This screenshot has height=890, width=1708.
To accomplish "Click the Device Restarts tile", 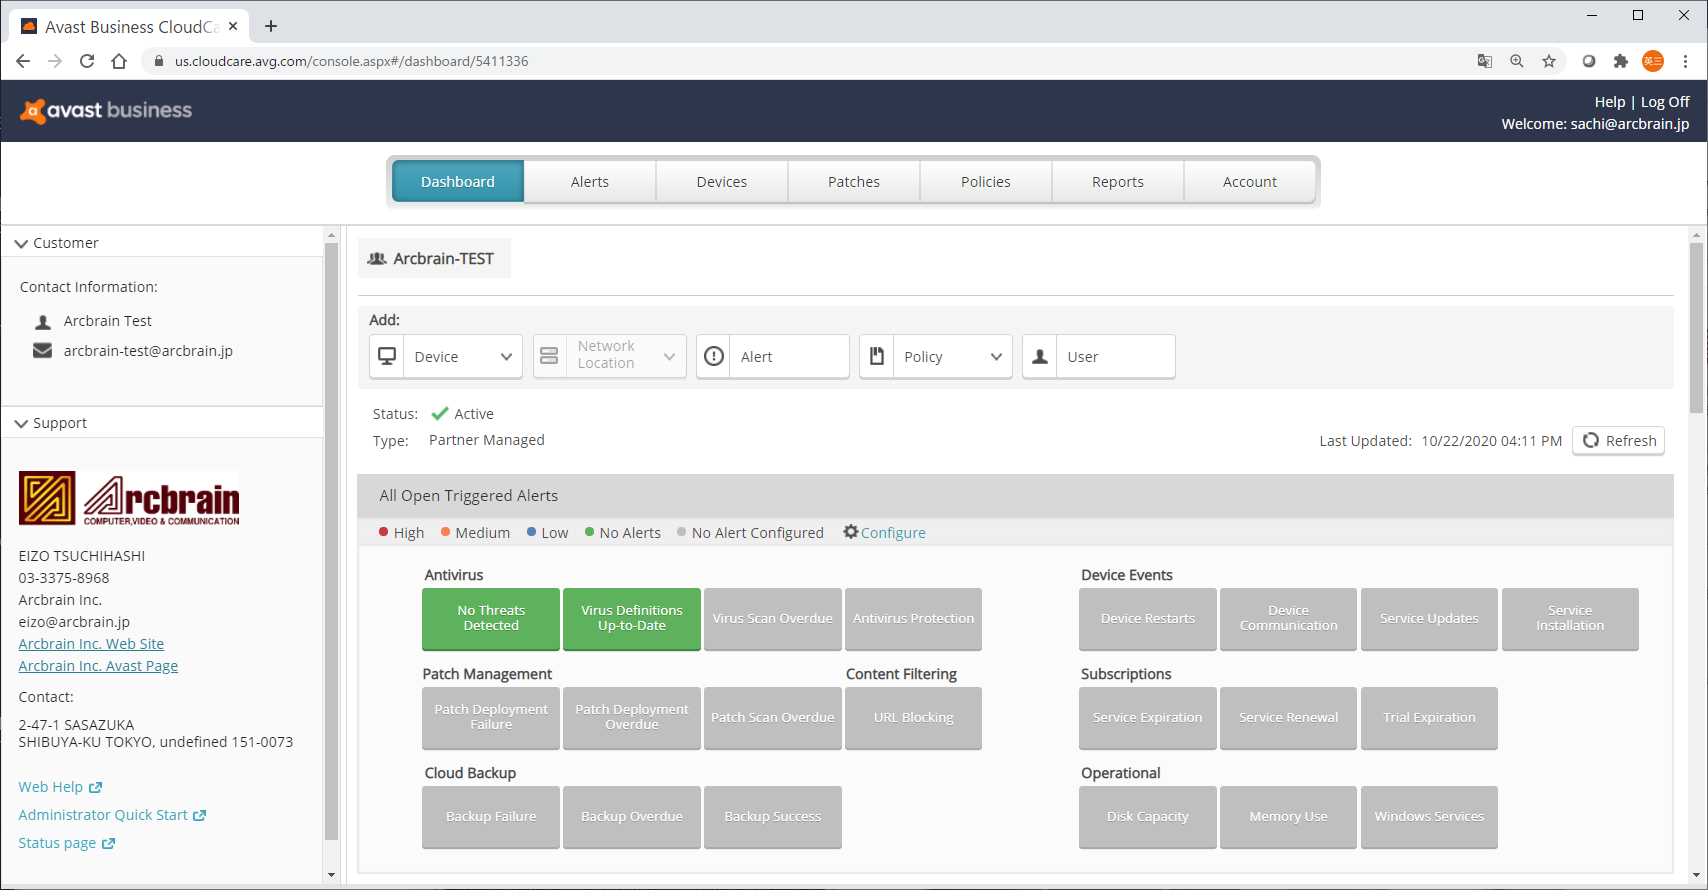I will 1148,619.
